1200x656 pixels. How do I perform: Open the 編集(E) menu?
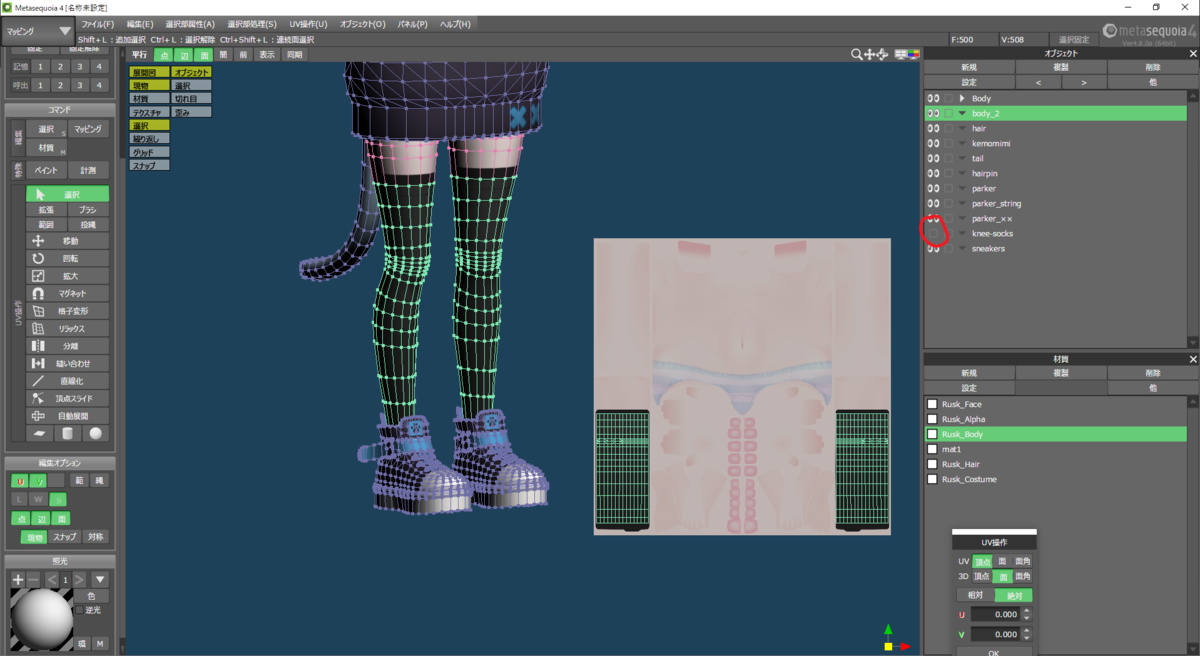pos(140,23)
